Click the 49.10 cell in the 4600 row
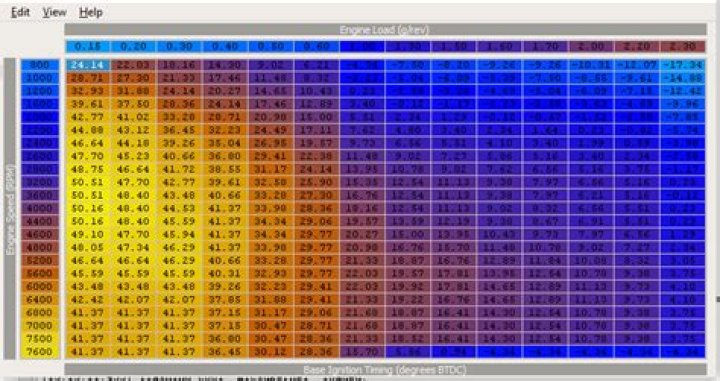 [x=87, y=234]
